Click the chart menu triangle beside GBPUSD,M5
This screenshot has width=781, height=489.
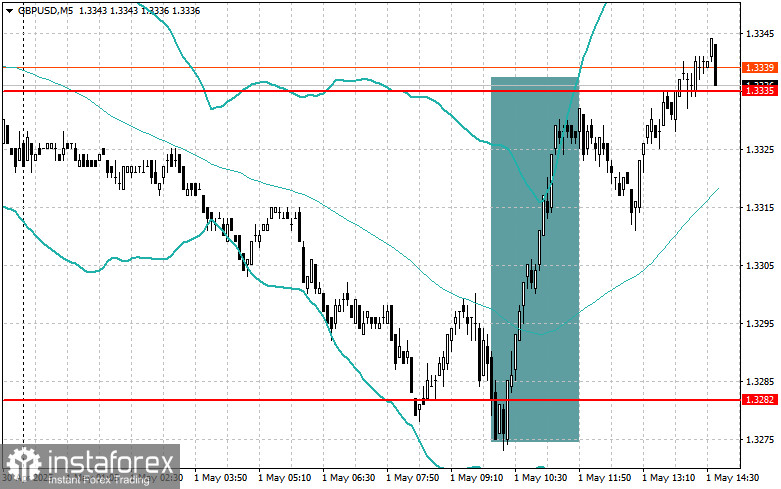[x=9, y=10]
